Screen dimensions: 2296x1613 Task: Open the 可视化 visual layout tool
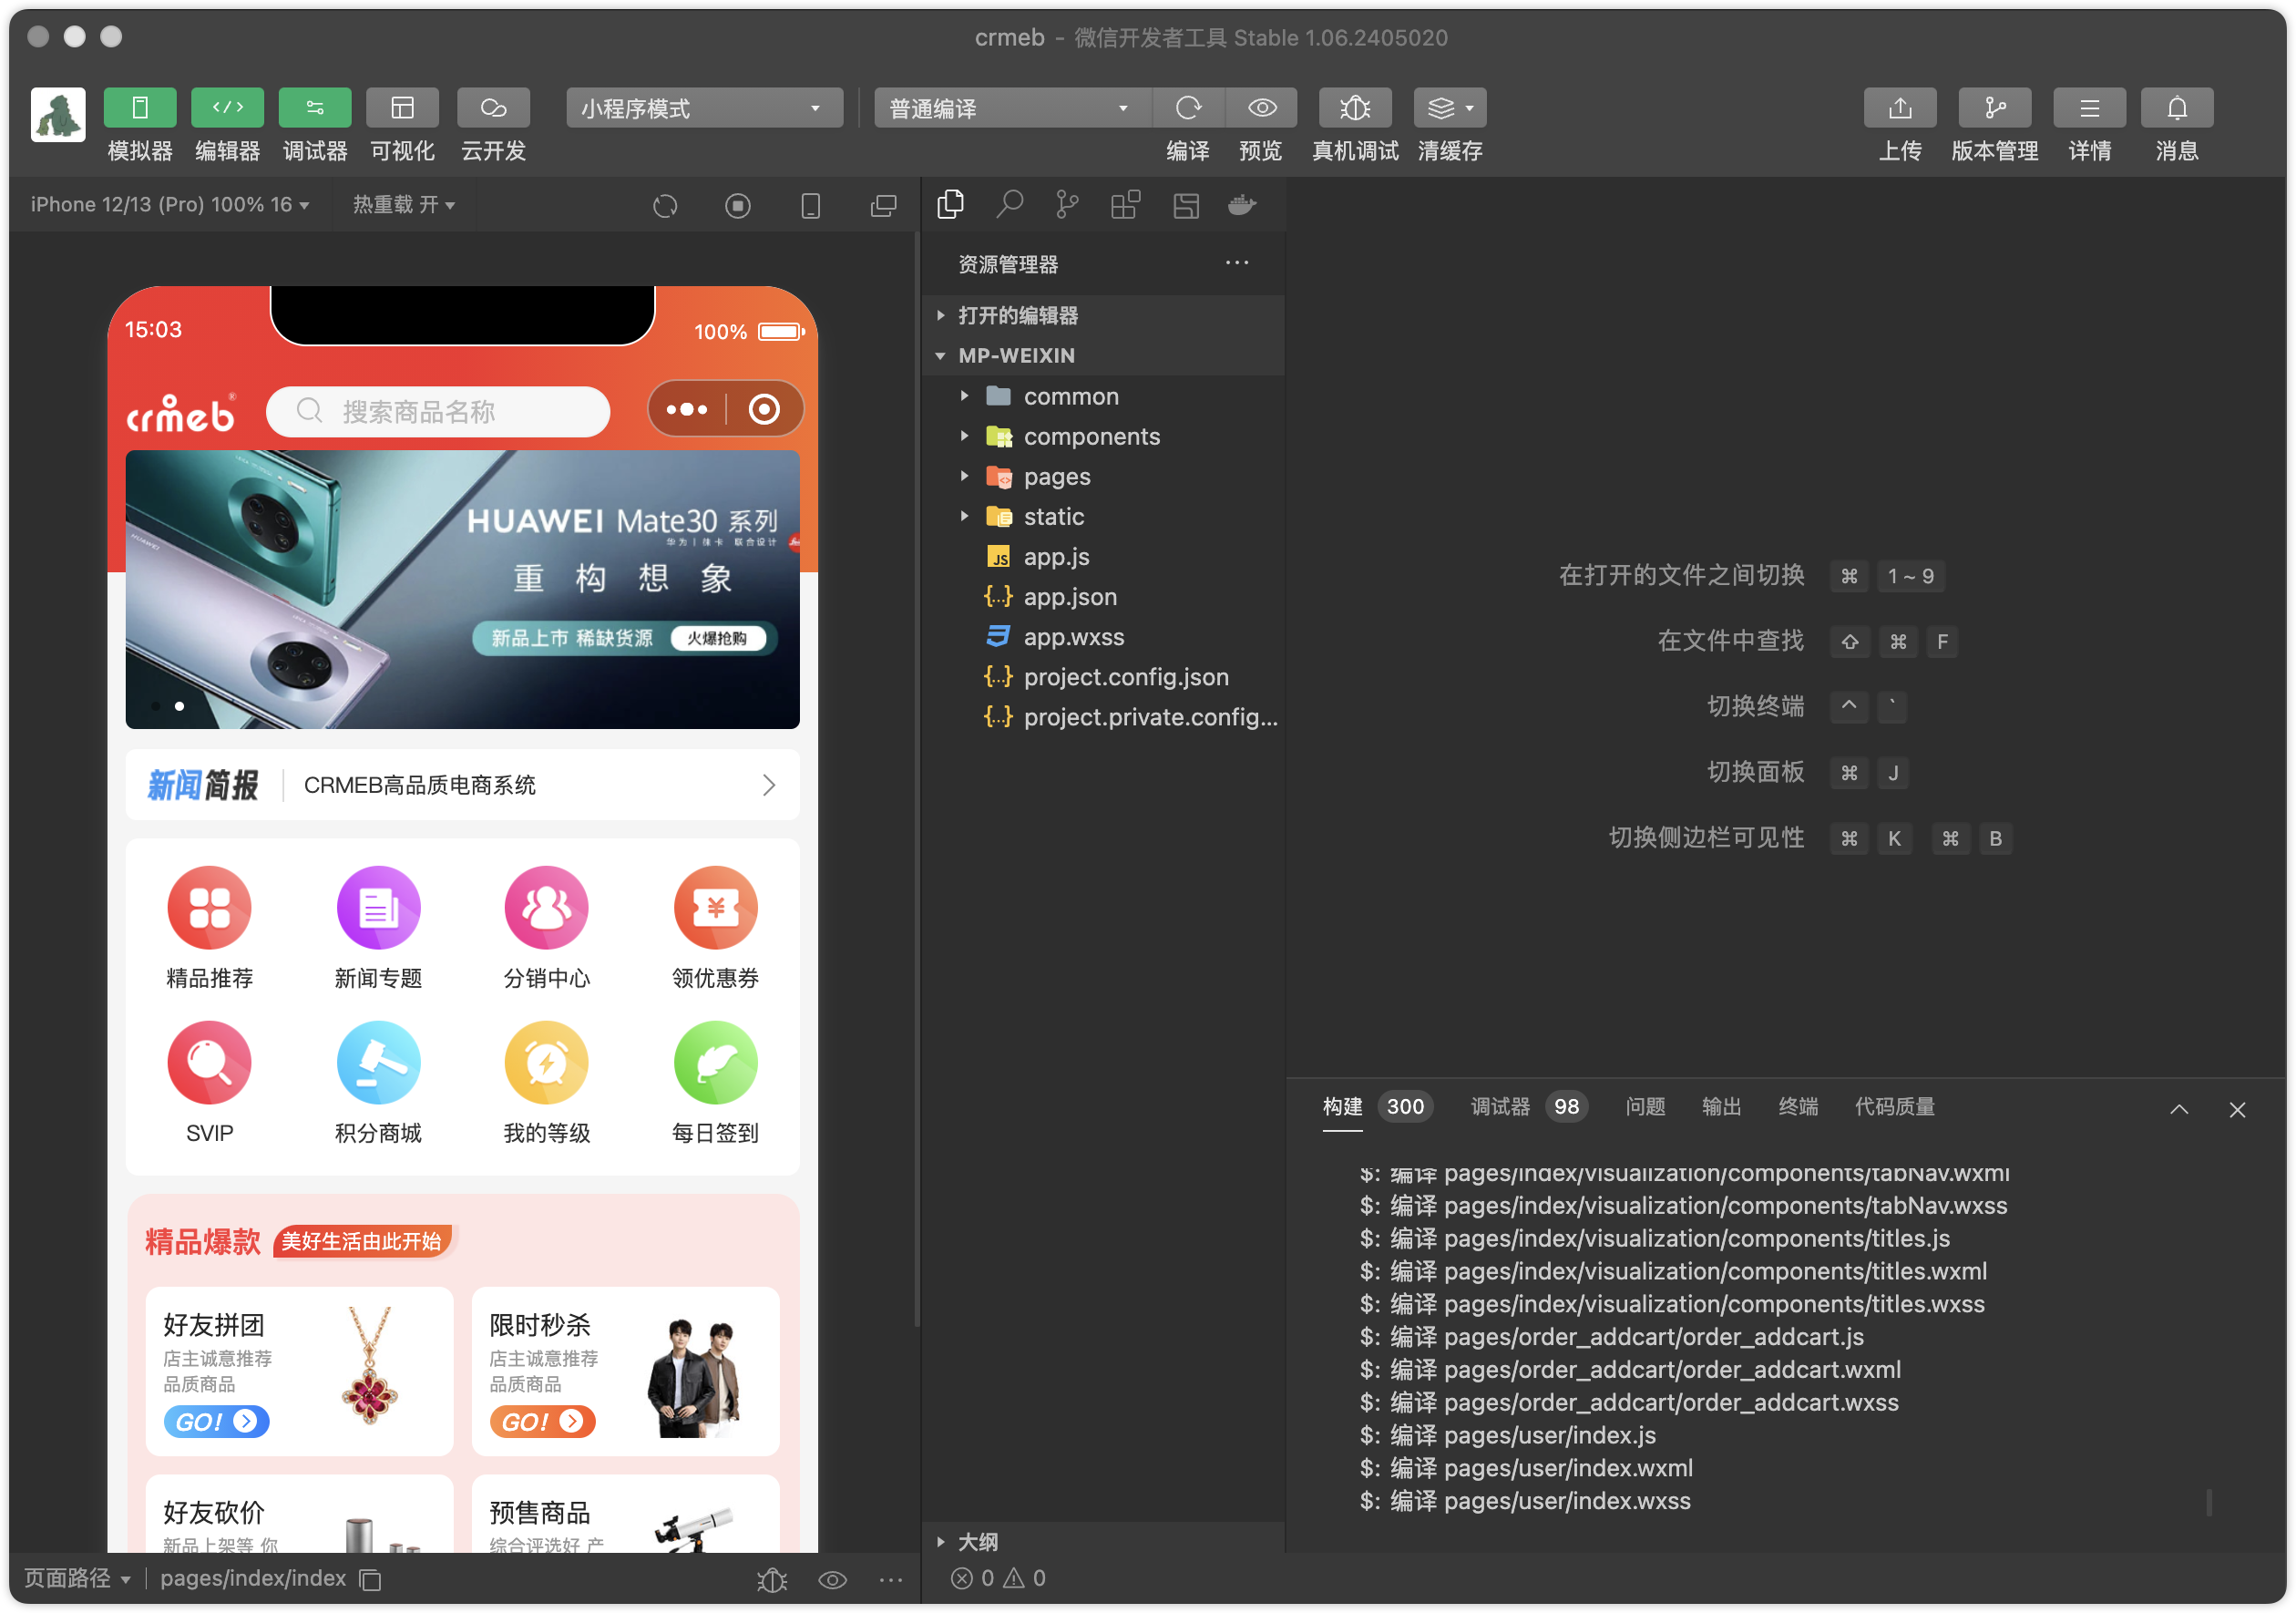tap(402, 108)
